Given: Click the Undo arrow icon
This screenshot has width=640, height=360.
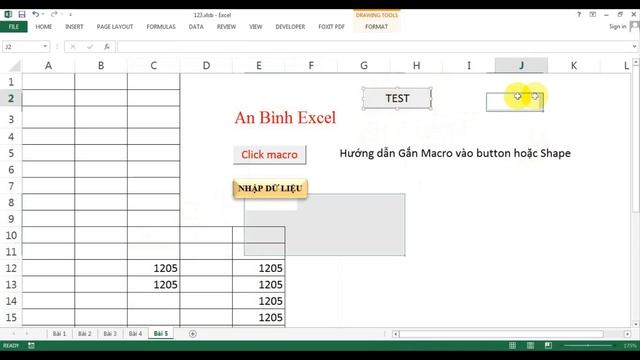Looking at the screenshot, I should click(x=36, y=14).
